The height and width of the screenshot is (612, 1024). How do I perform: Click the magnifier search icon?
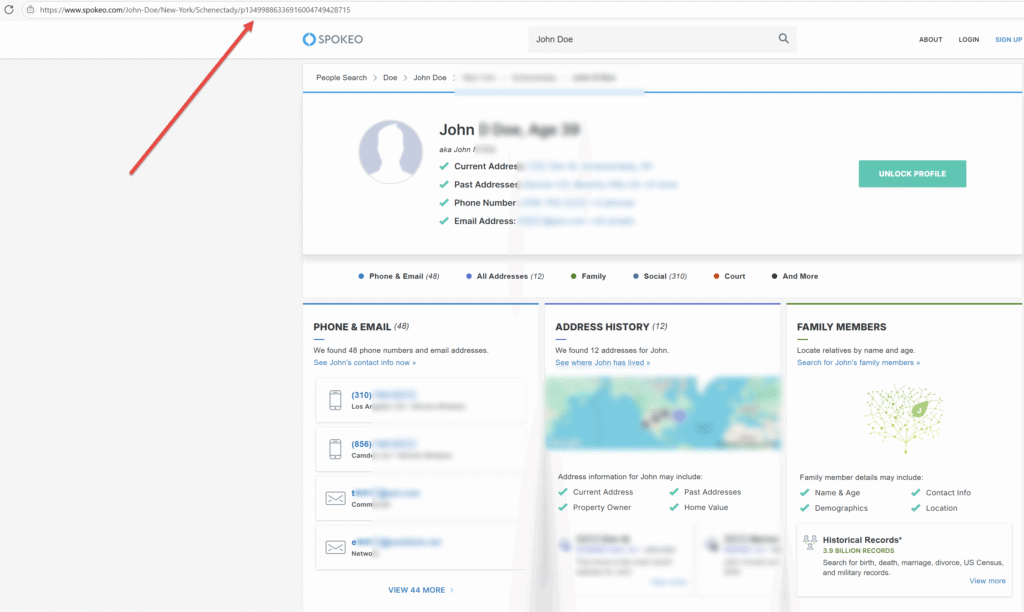(784, 39)
